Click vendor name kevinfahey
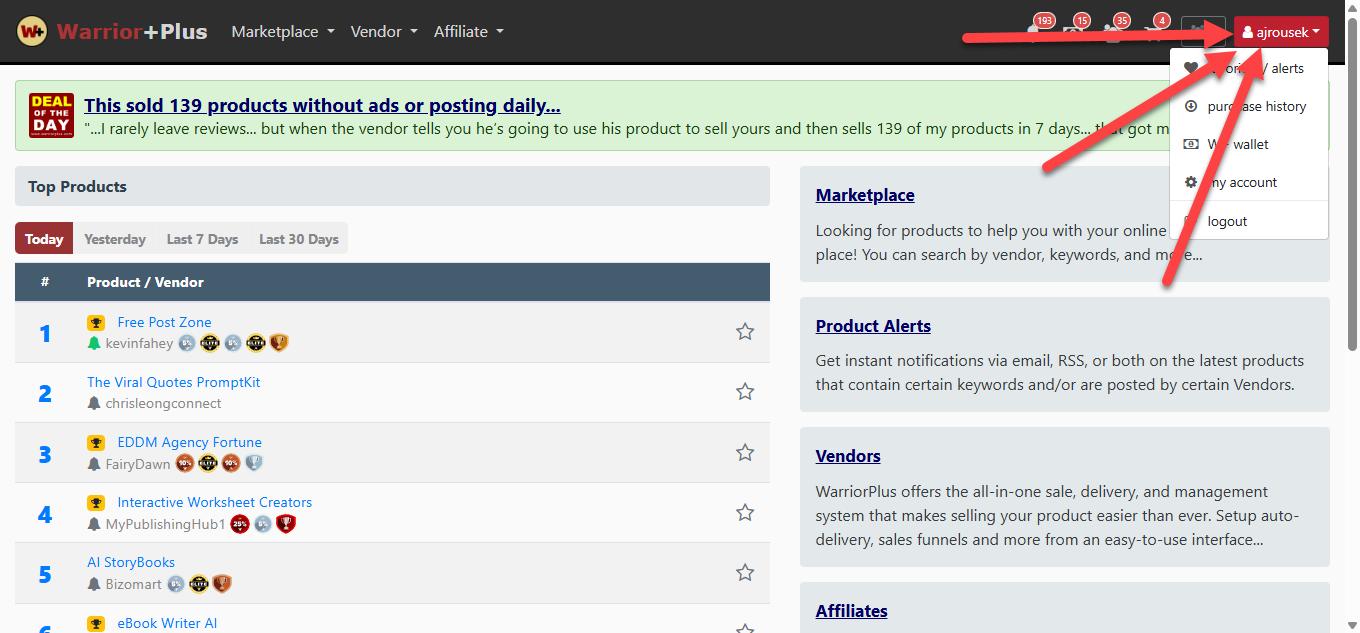Screen dimensions: 1360x633 139,343
